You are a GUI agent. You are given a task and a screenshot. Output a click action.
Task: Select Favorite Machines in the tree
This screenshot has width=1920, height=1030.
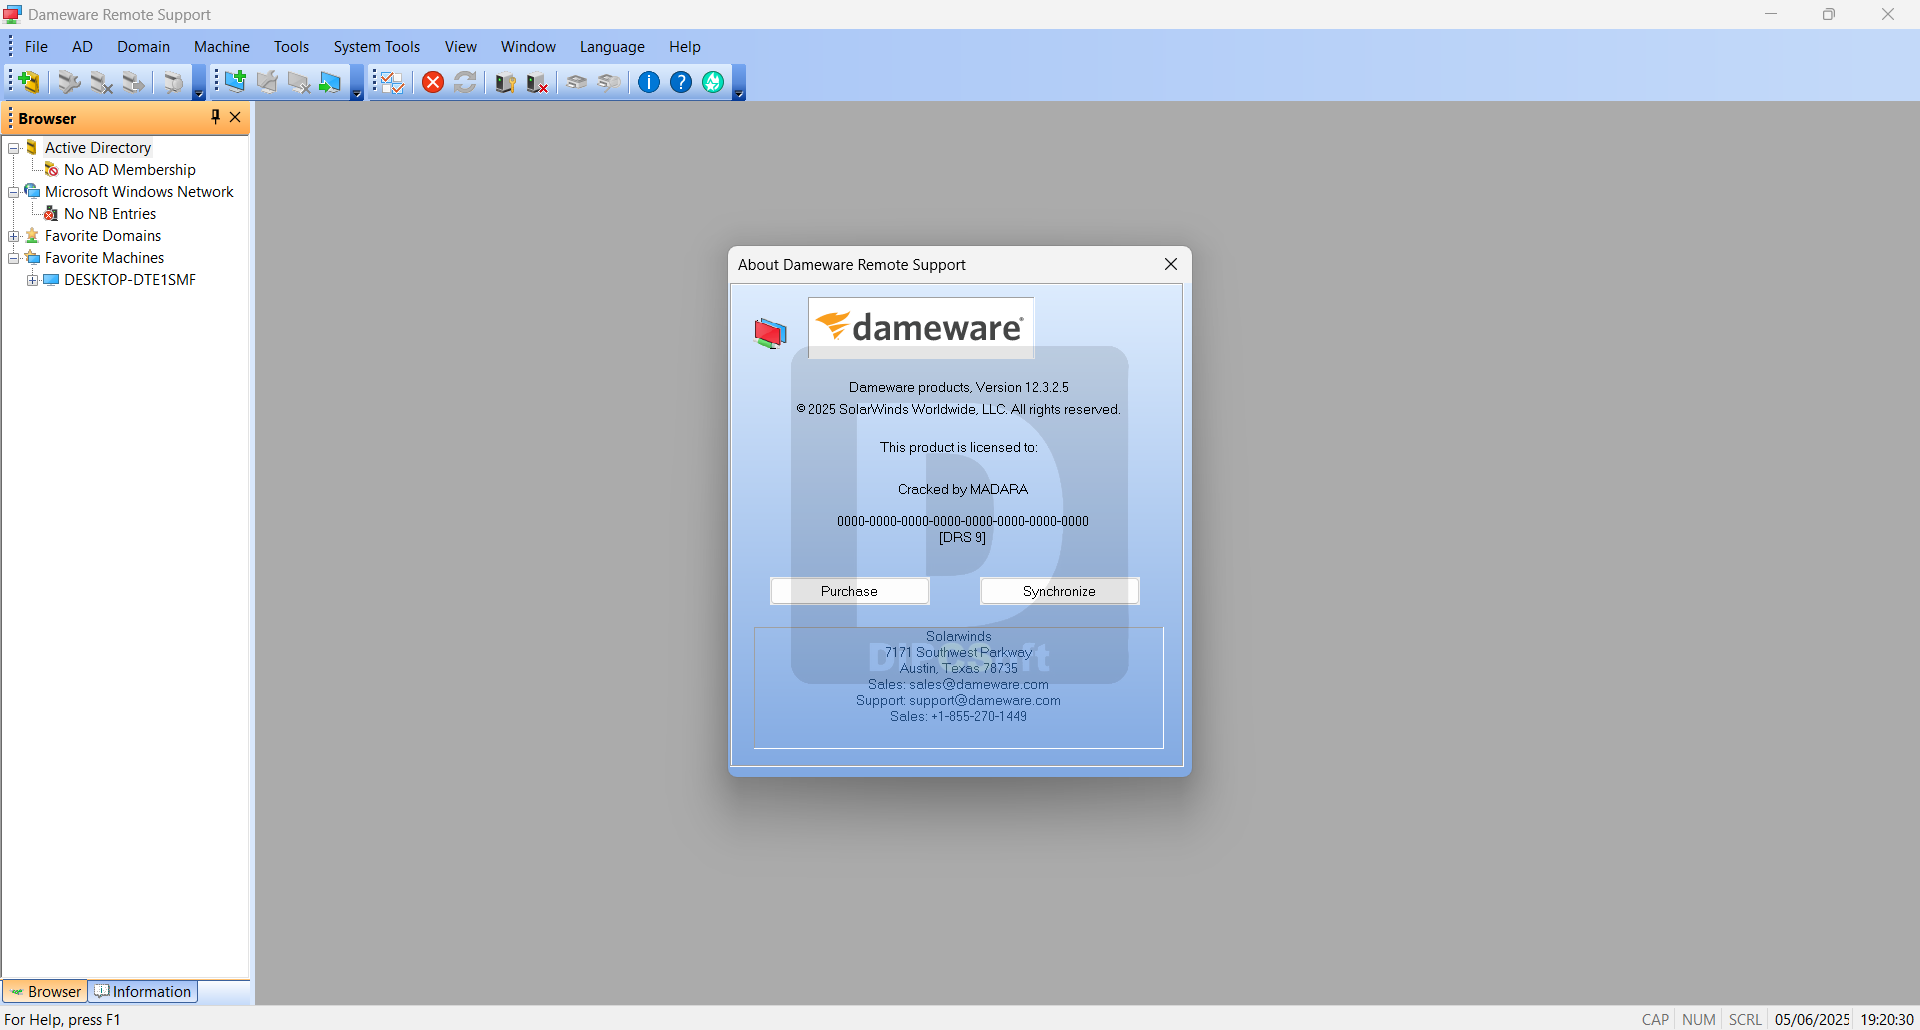104,258
